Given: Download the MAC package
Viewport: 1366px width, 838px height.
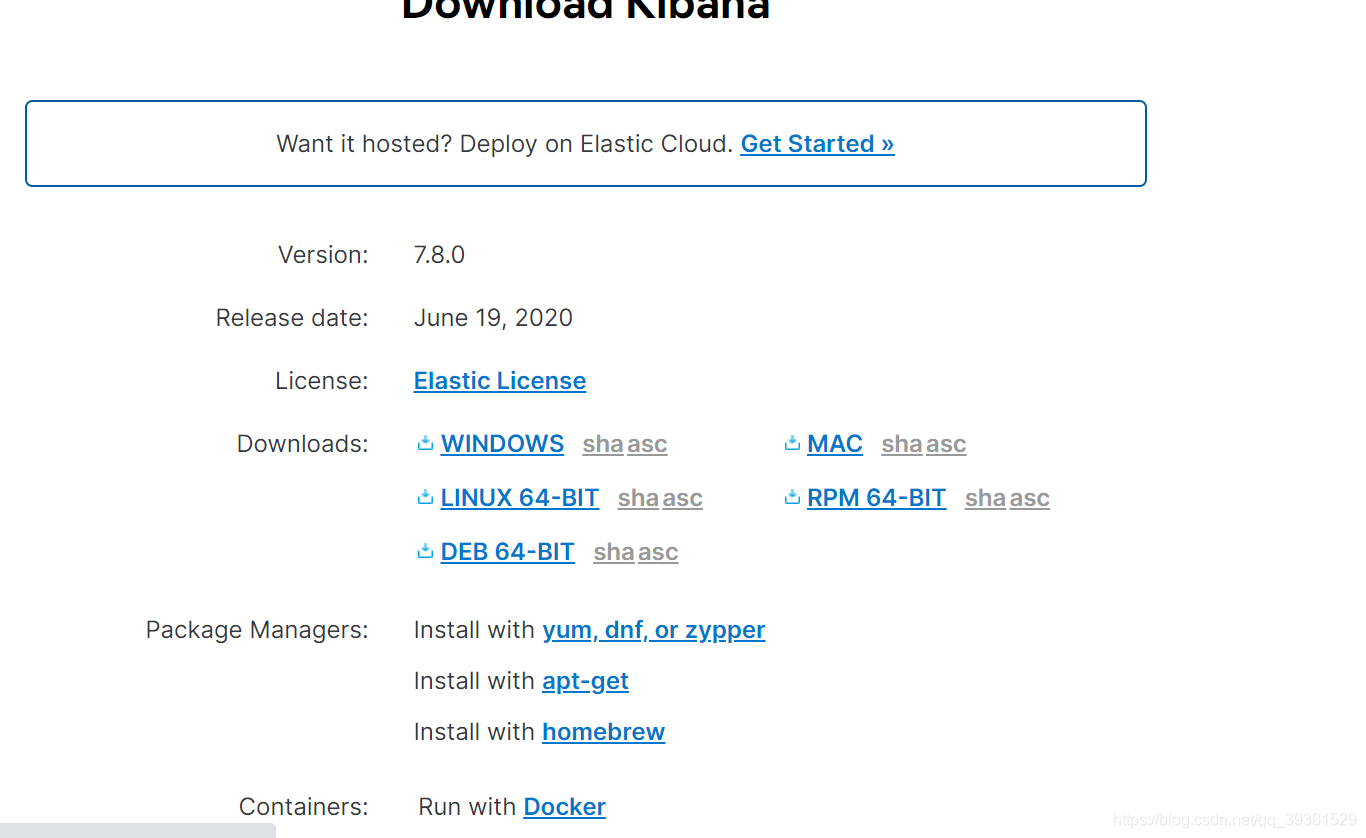Looking at the screenshot, I should [x=835, y=444].
